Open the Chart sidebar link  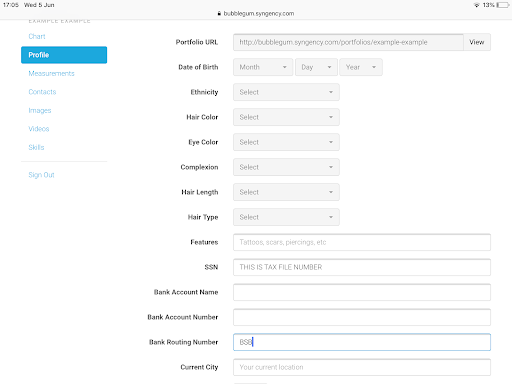coord(37,36)
